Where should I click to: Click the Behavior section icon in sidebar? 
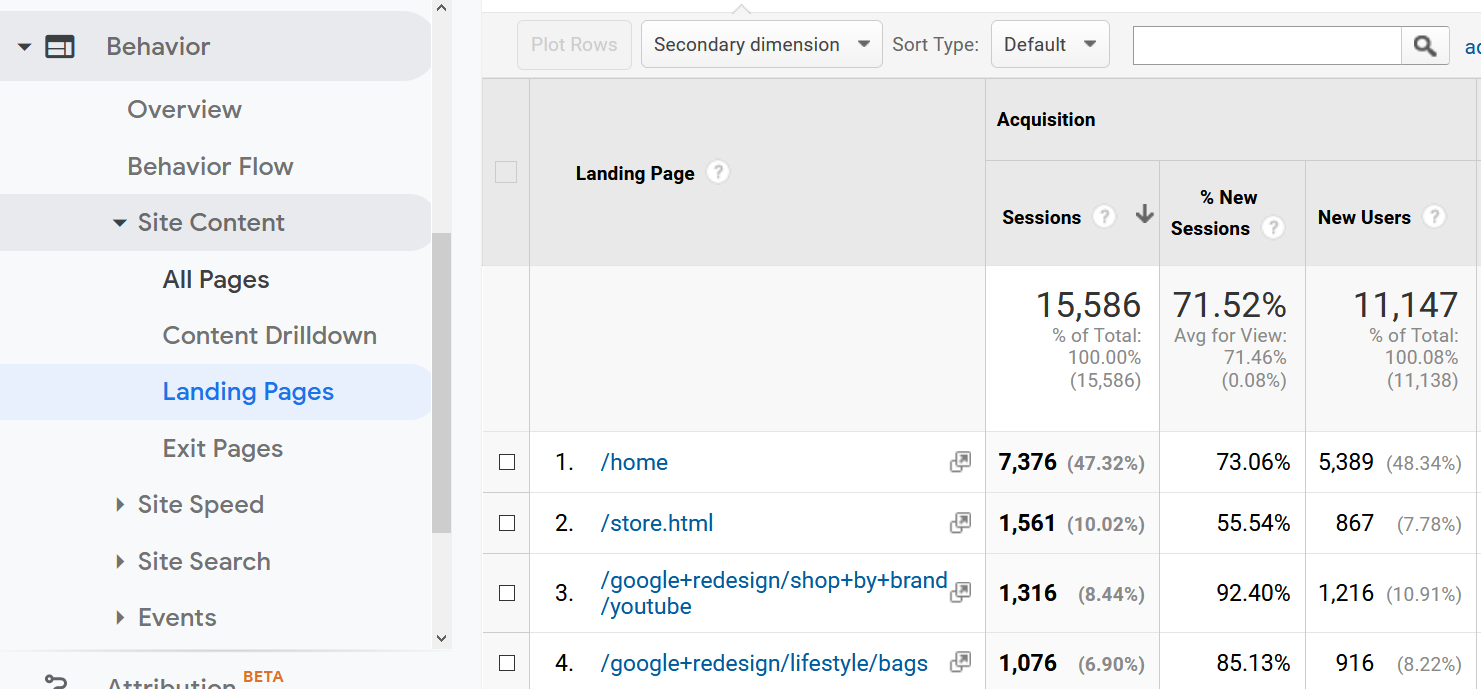[60, 47]
